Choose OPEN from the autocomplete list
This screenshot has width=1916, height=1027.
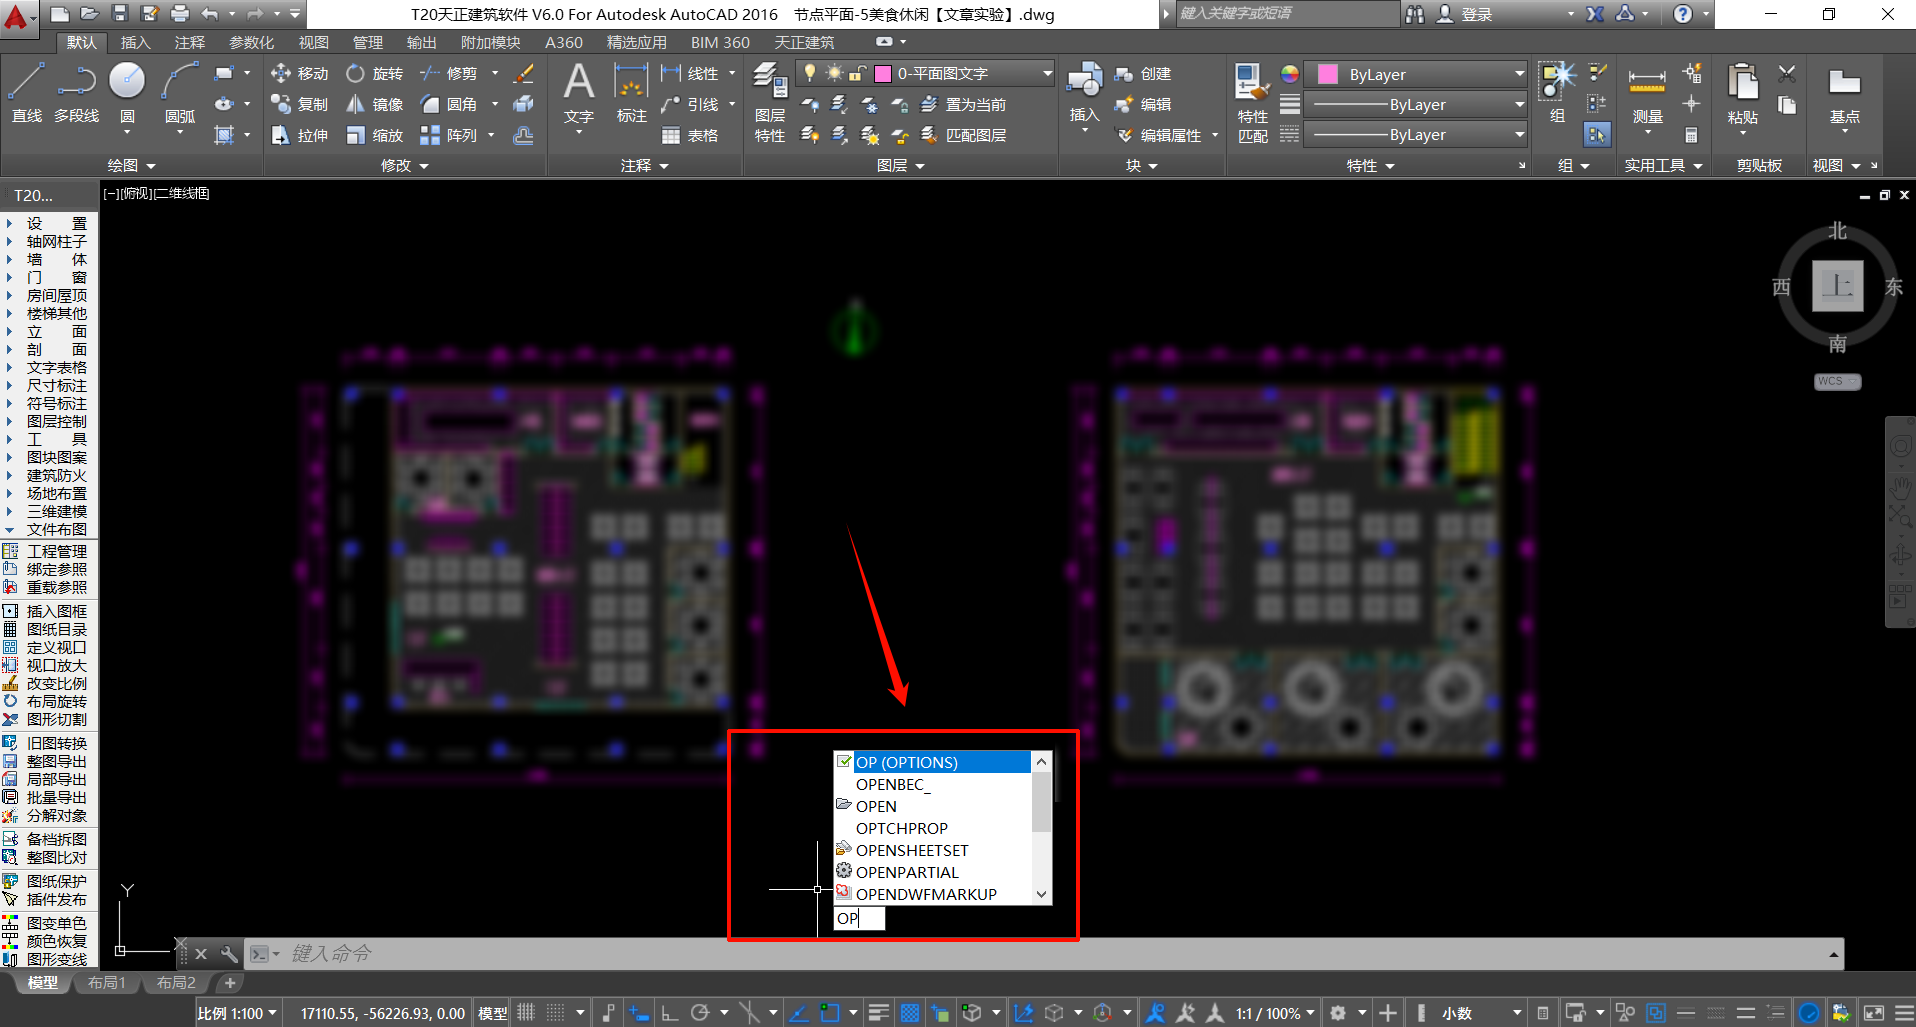click(876, 806)
